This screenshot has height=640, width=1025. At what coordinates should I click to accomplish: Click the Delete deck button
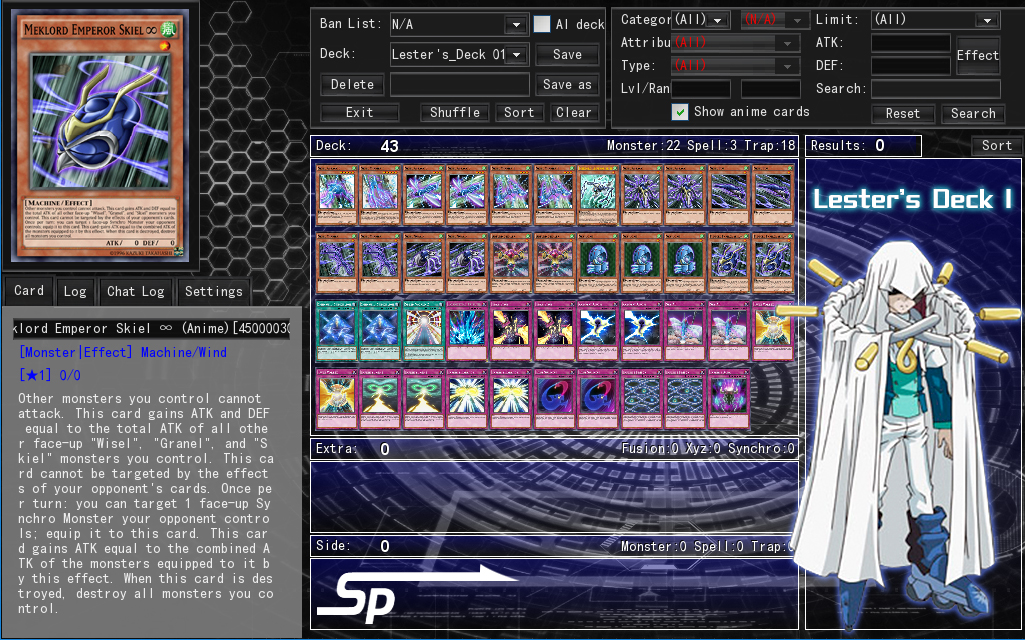point(352,84)
